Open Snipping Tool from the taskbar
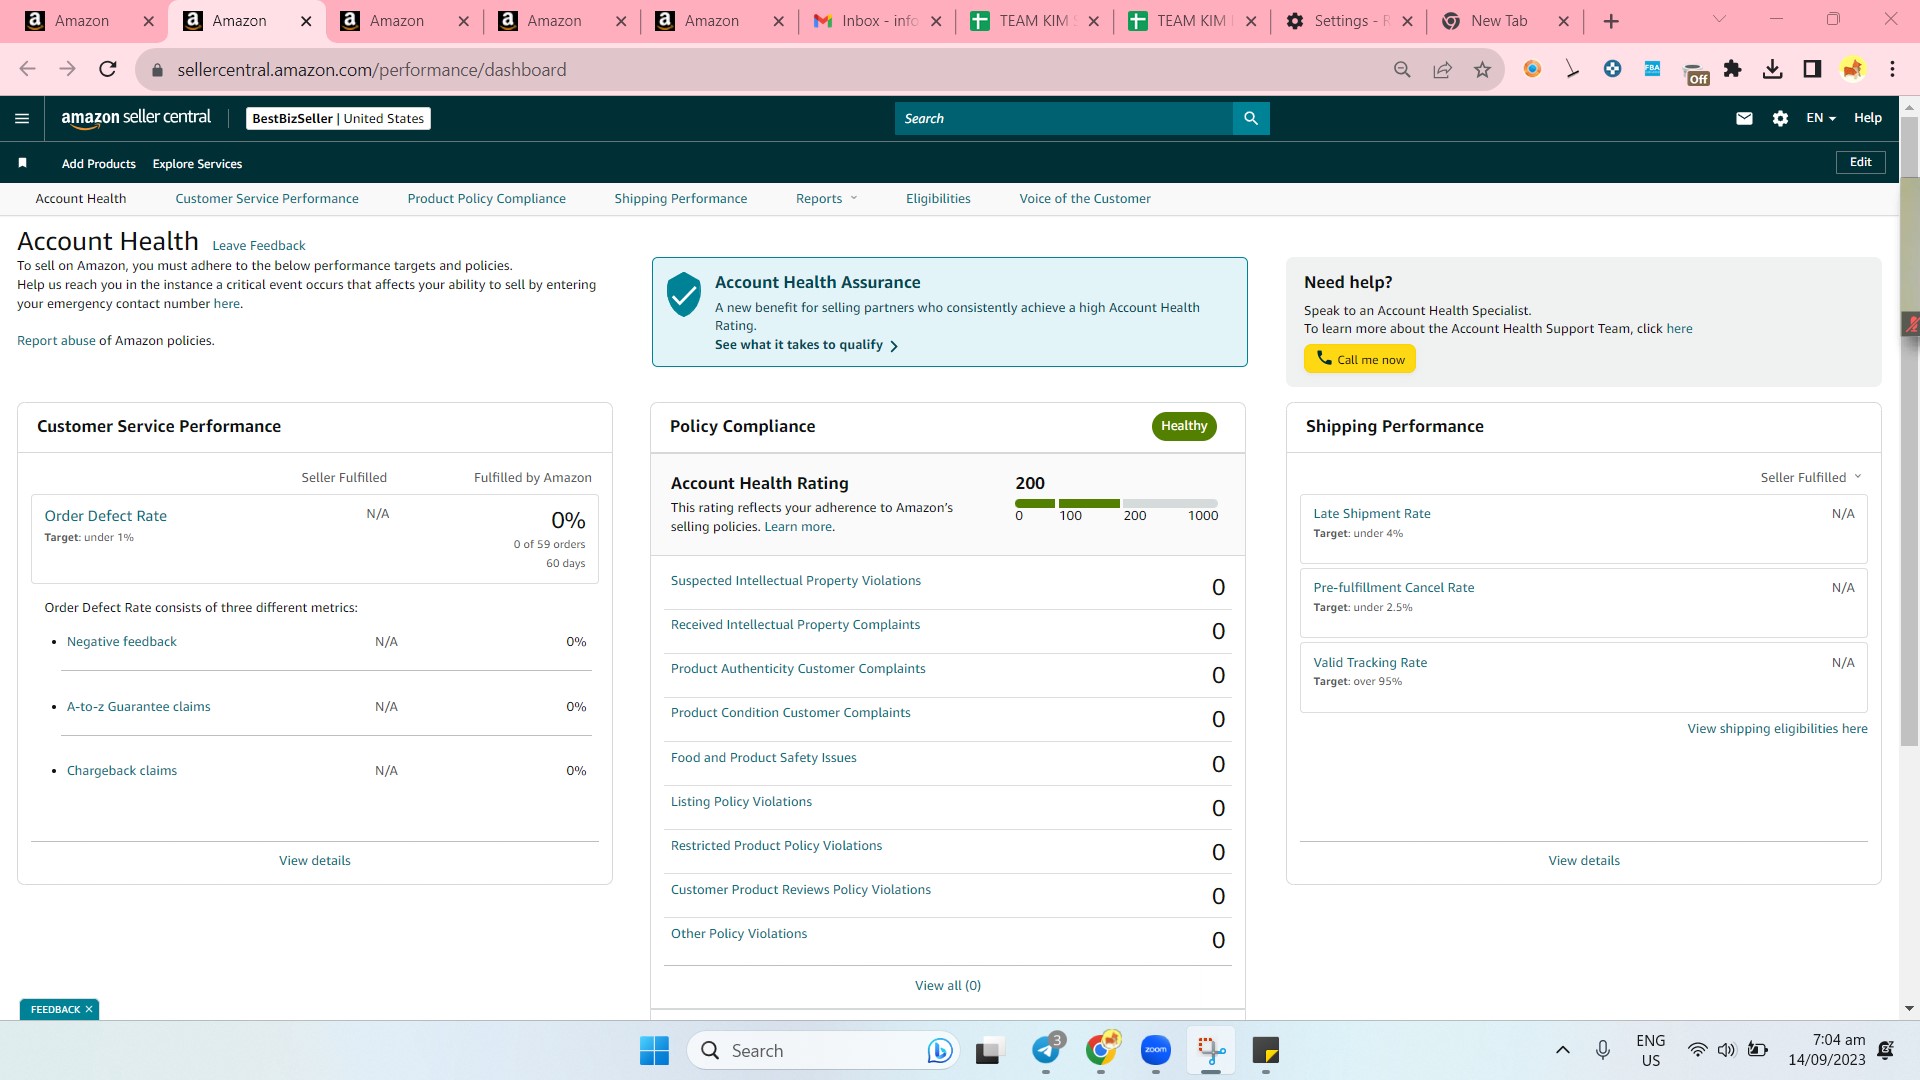Viewport: 1920px width, 1080px height. 1211,1050
